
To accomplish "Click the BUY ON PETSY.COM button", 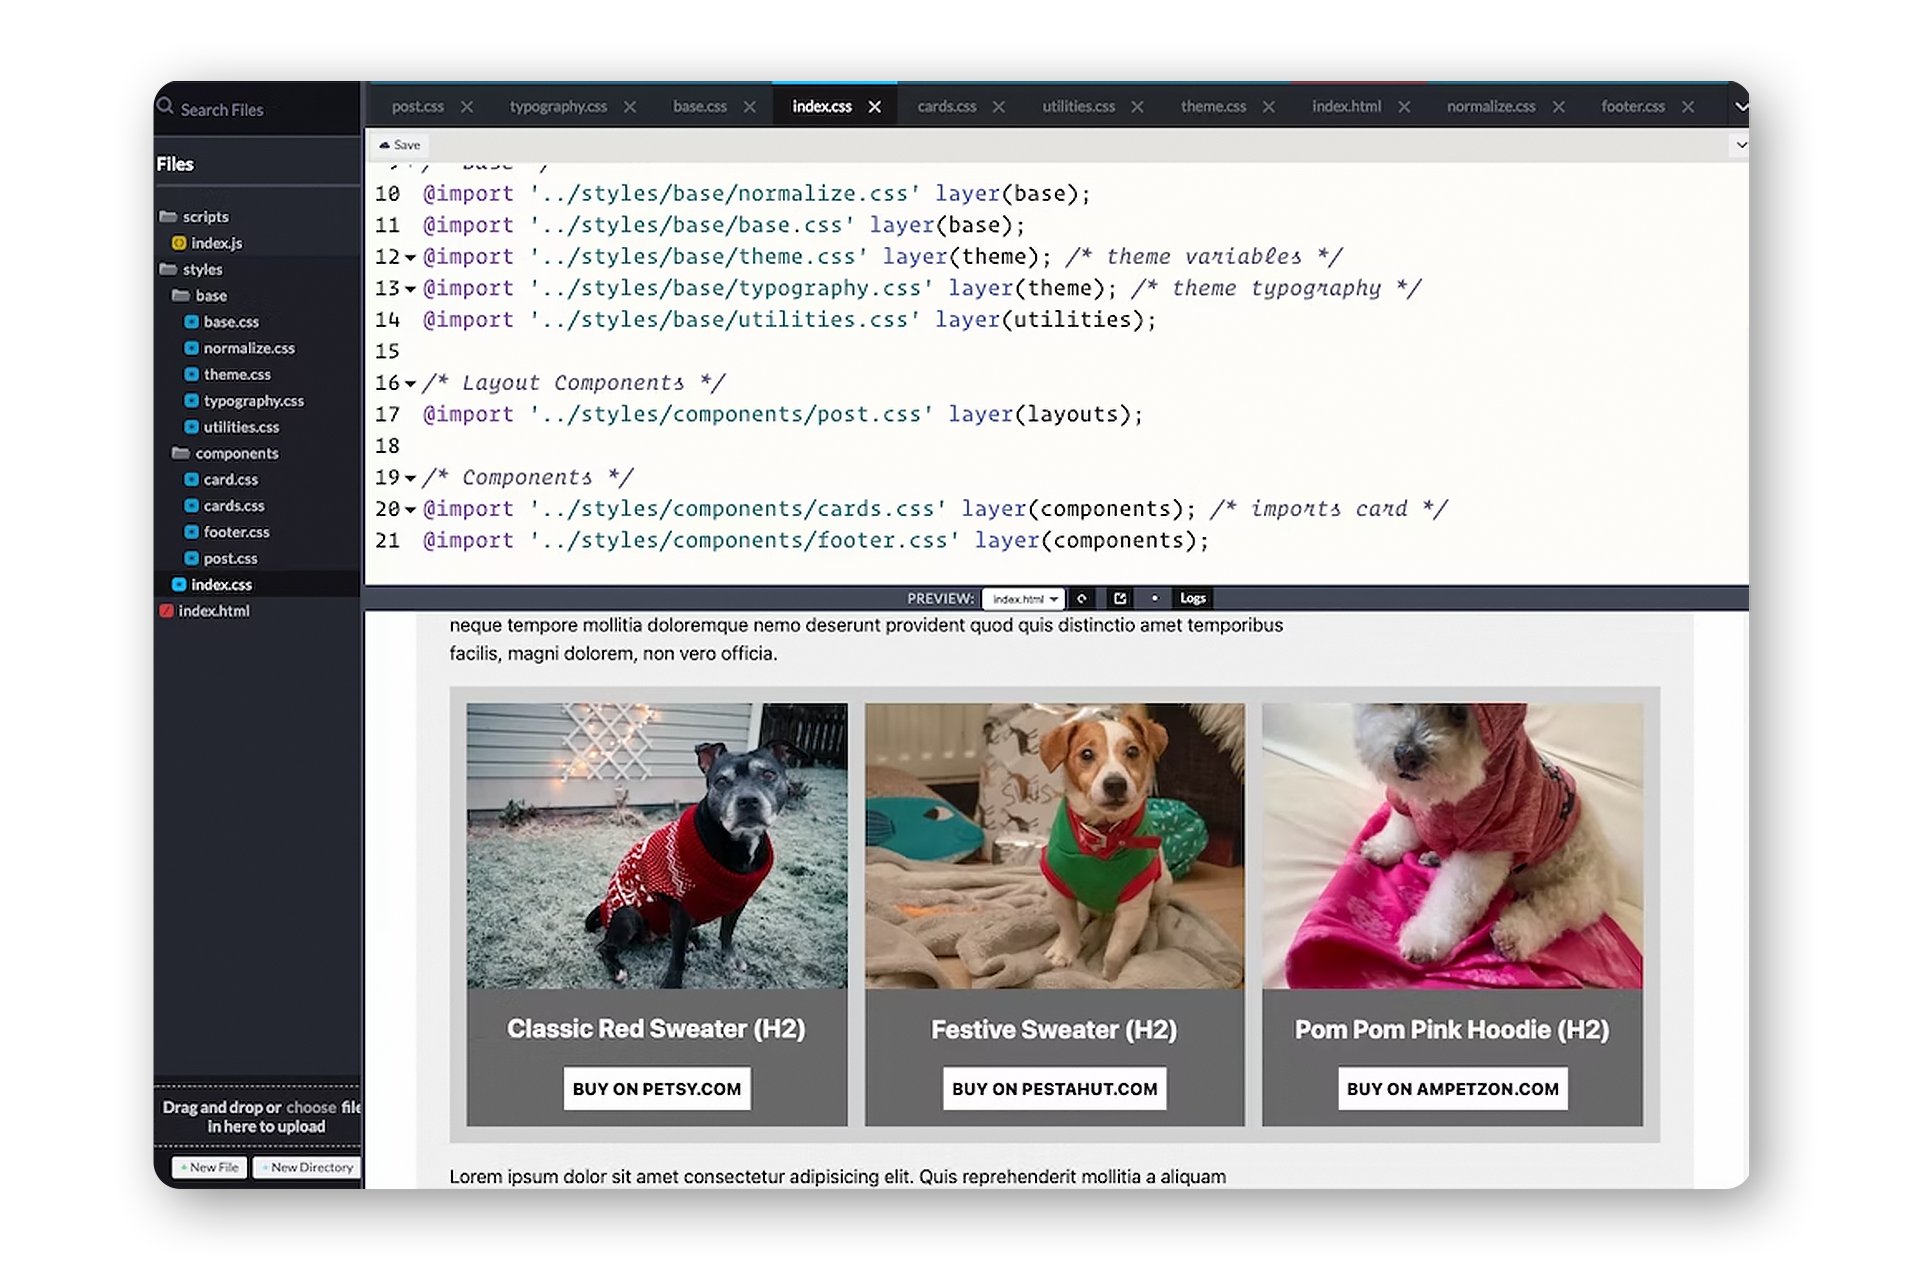I will point(657,1089).
